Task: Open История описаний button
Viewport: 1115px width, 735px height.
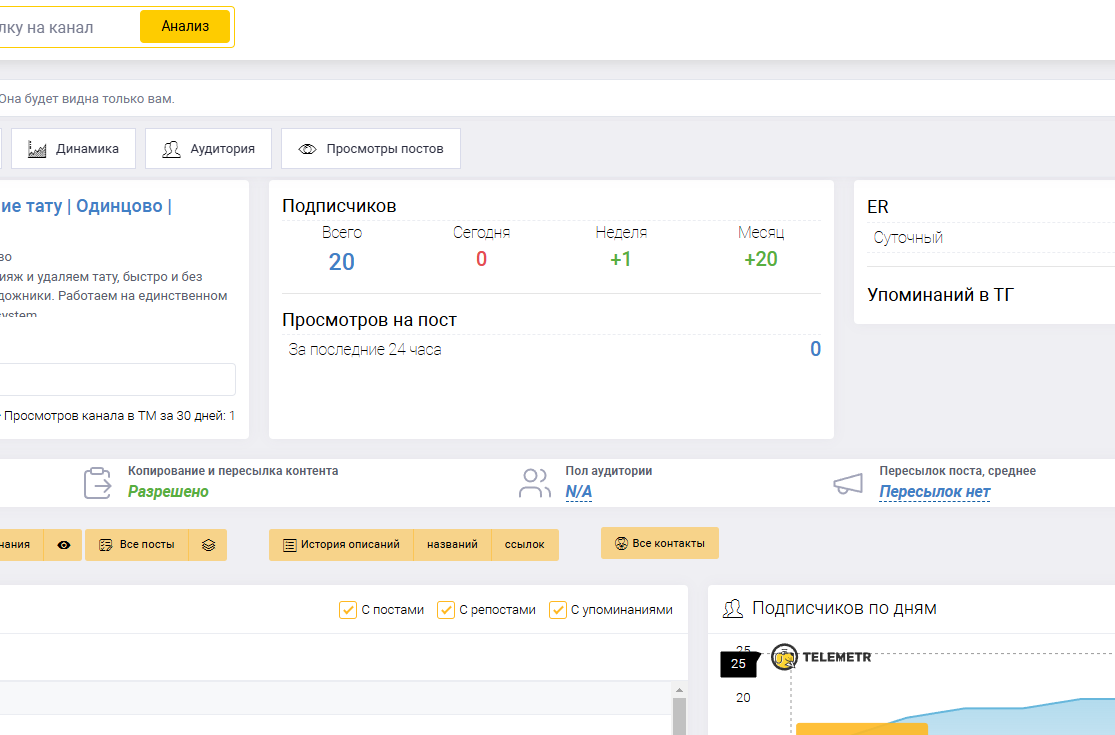Action: click(x=341, y=545)
